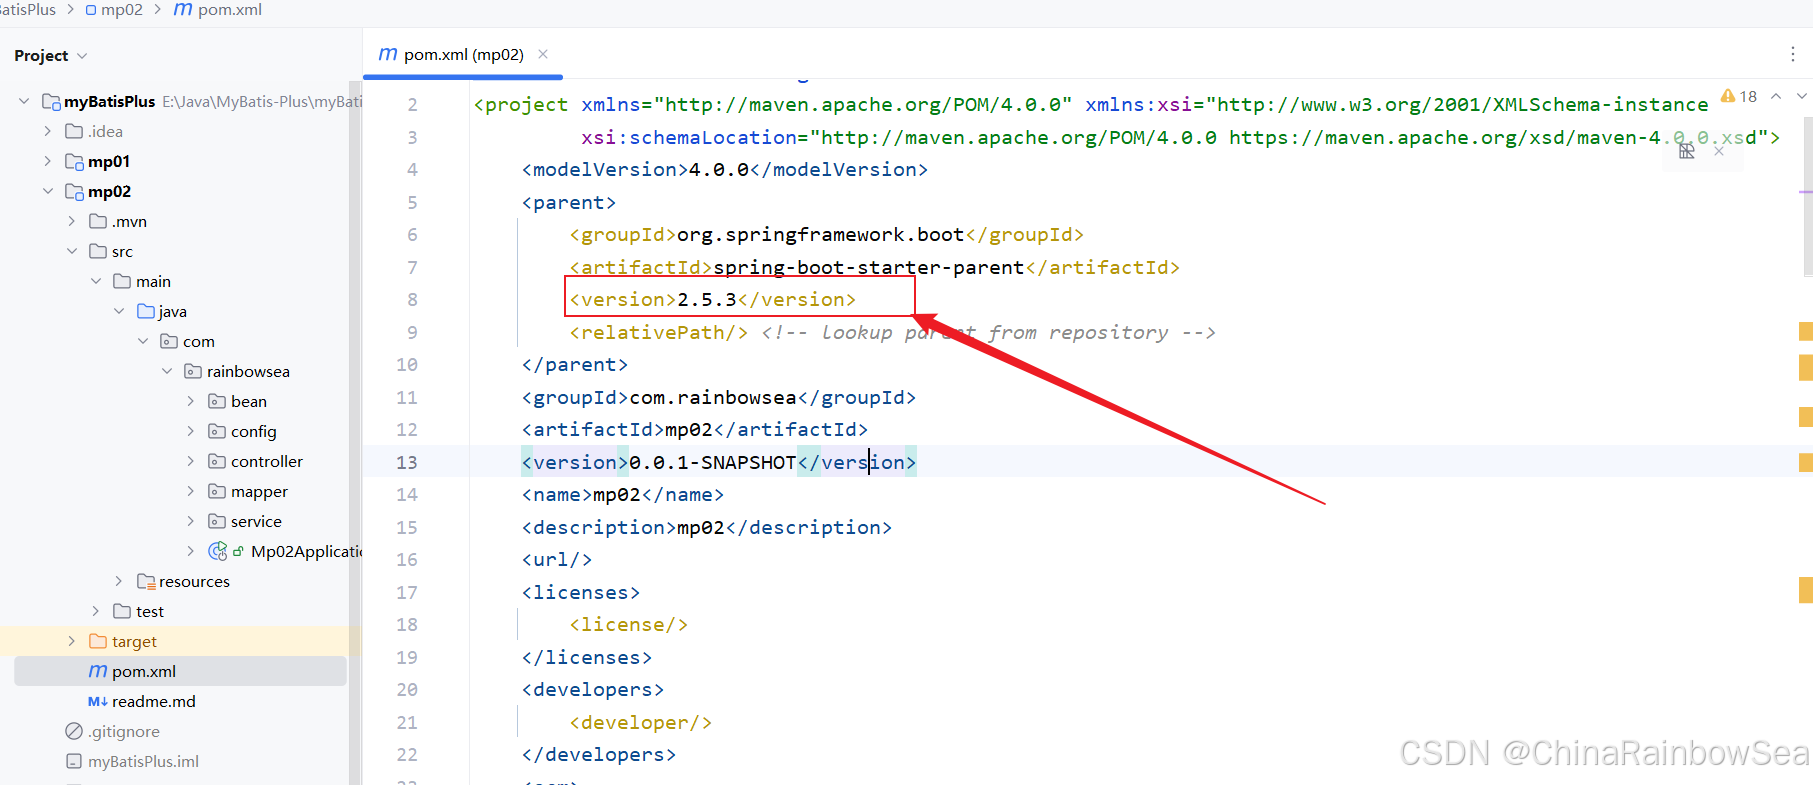1813x785 pixels.
Task: Expand the service package
Action: point(191,521)
